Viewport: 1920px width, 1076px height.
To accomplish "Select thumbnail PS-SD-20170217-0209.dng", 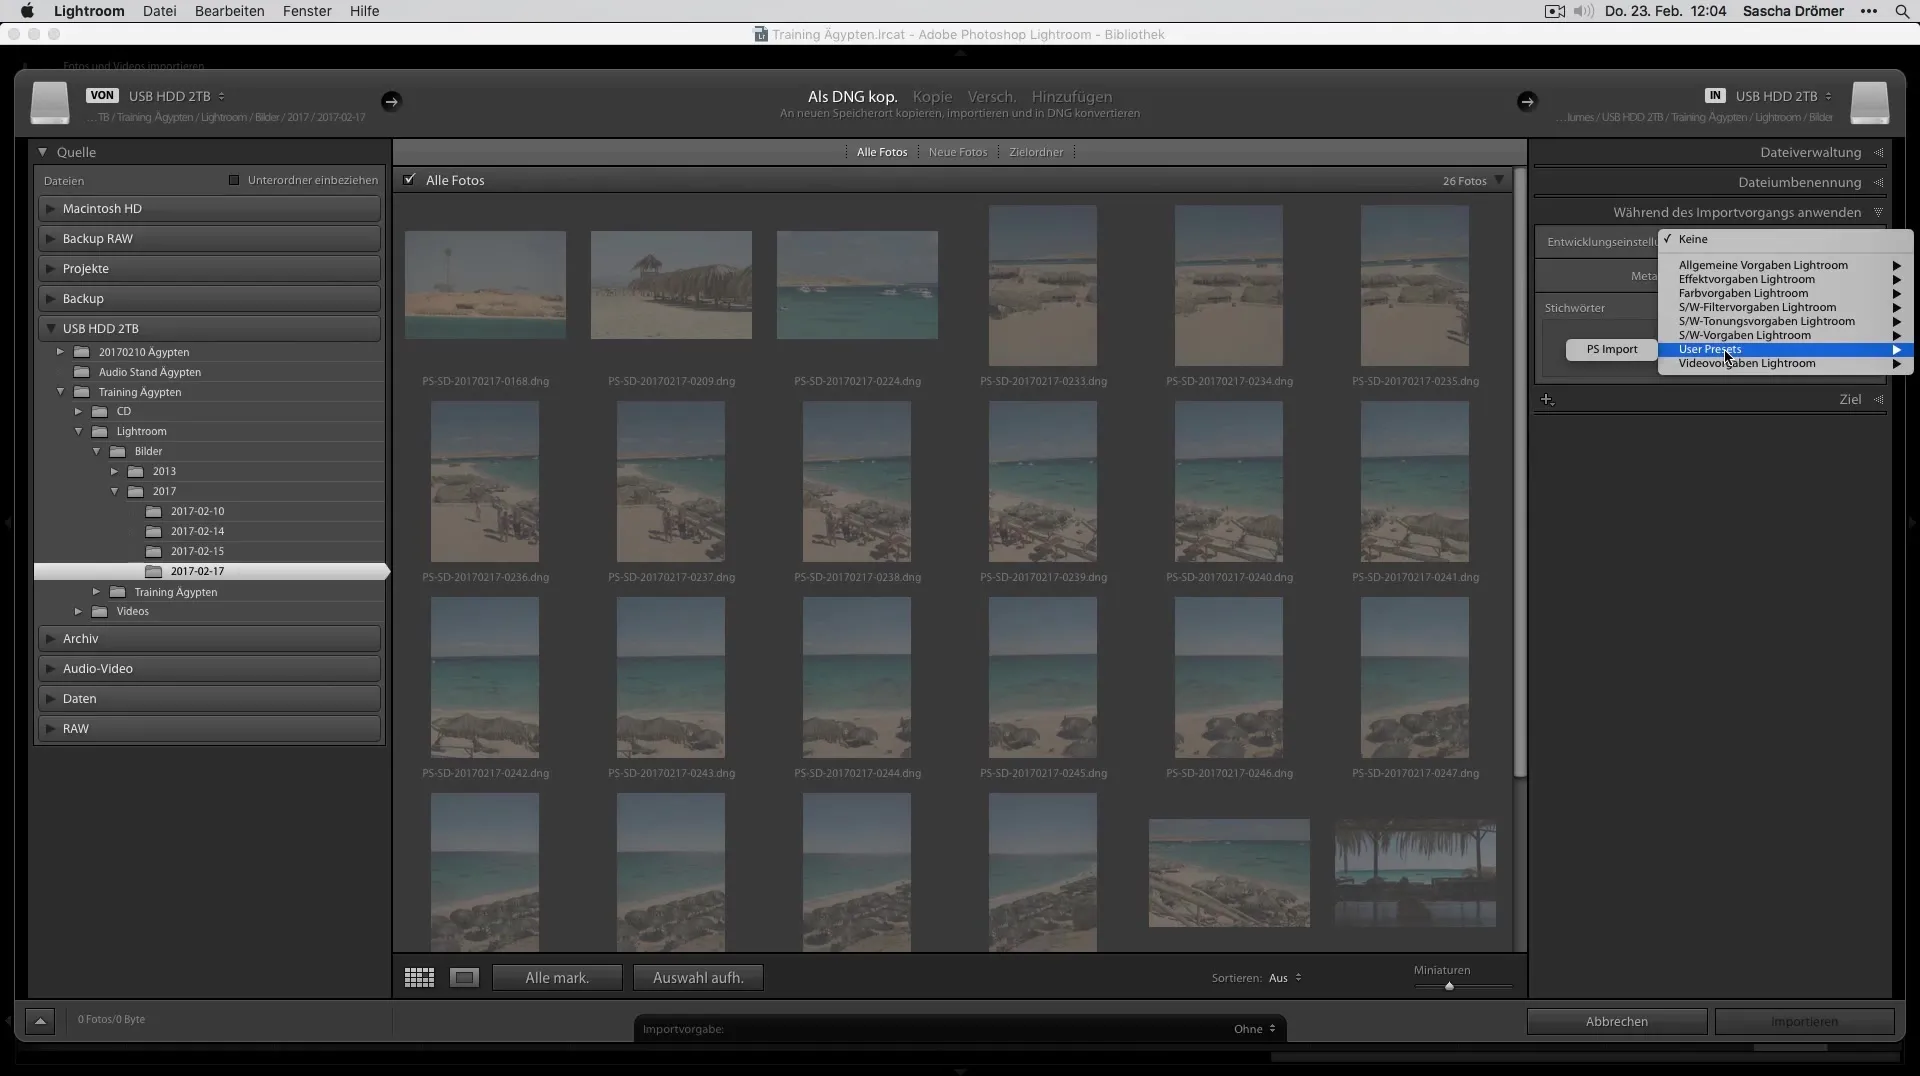I will [x=671, y=285].
